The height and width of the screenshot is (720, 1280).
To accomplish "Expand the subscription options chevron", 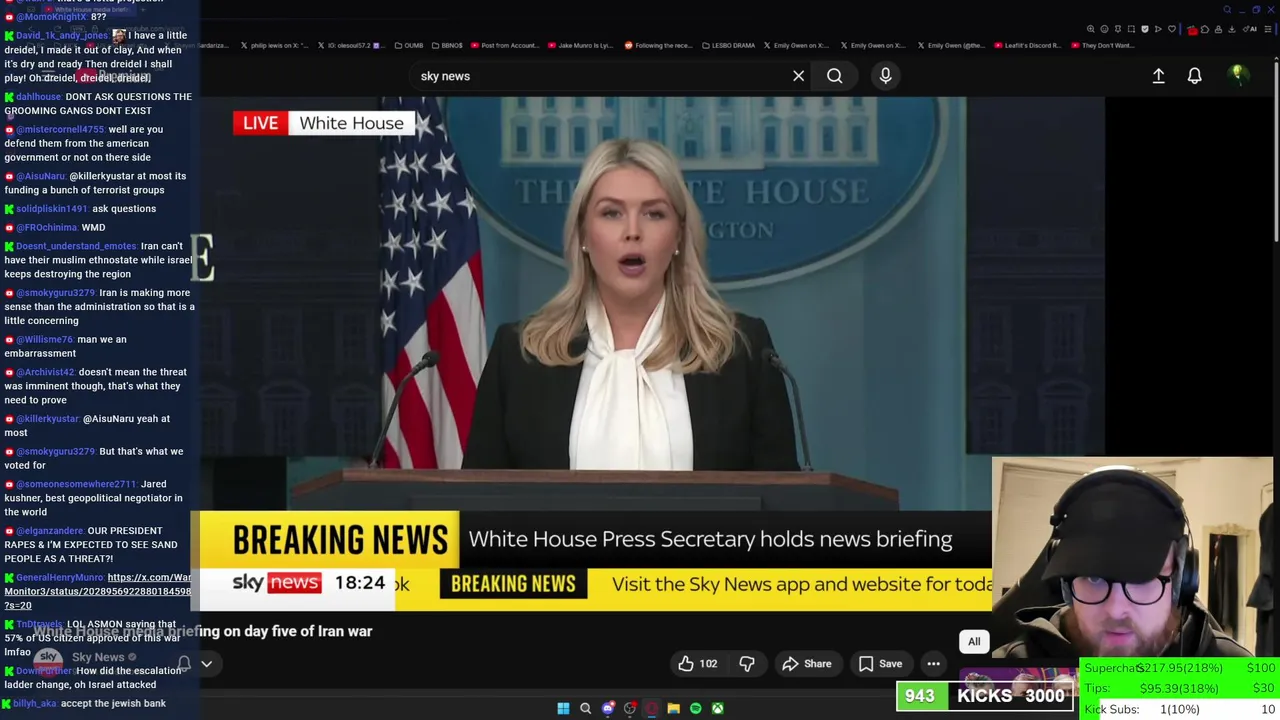I will coord(206,663).
